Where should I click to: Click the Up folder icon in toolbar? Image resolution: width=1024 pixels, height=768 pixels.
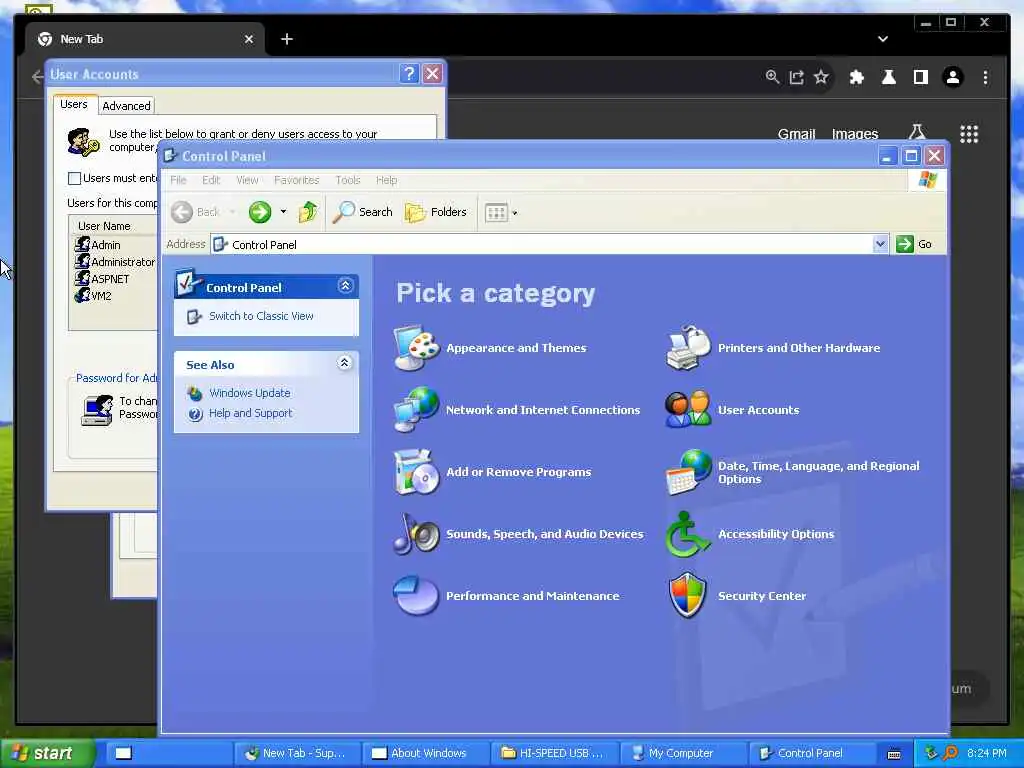click(308, 212)
